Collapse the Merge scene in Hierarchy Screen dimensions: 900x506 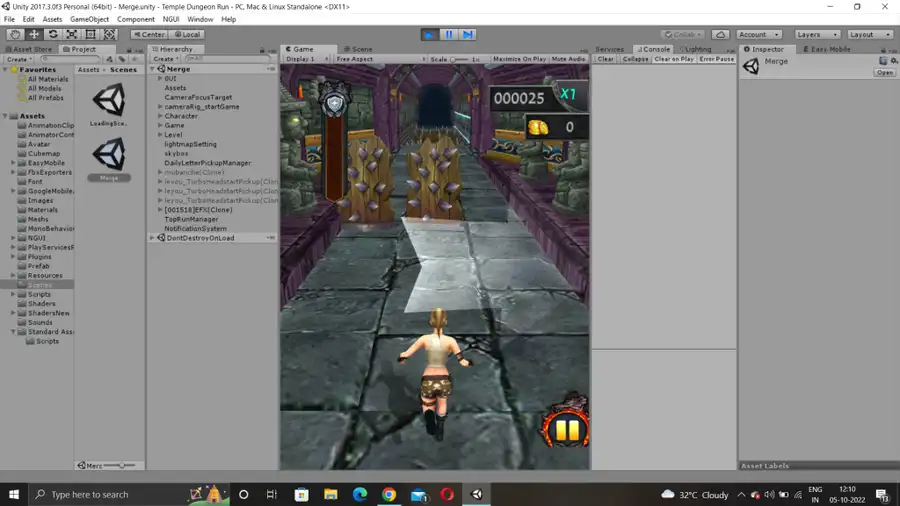(x=153, y=69)
